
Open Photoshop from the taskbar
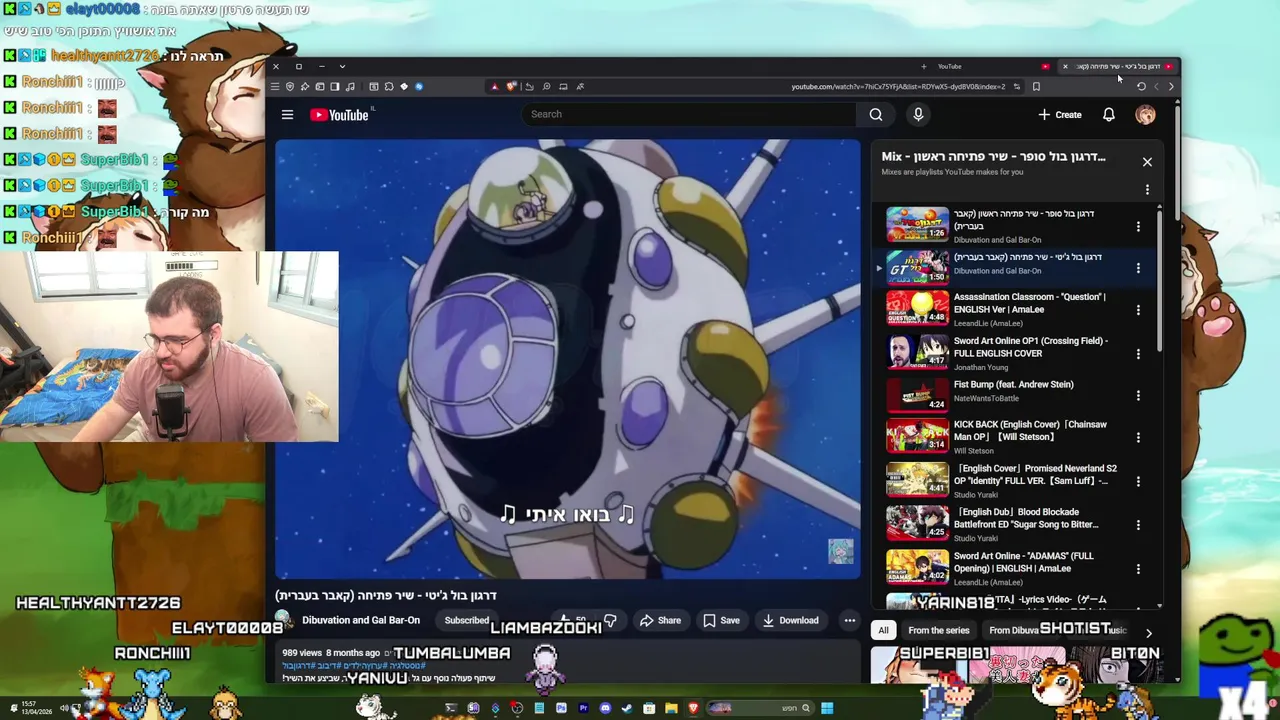(x=561, y=708)
